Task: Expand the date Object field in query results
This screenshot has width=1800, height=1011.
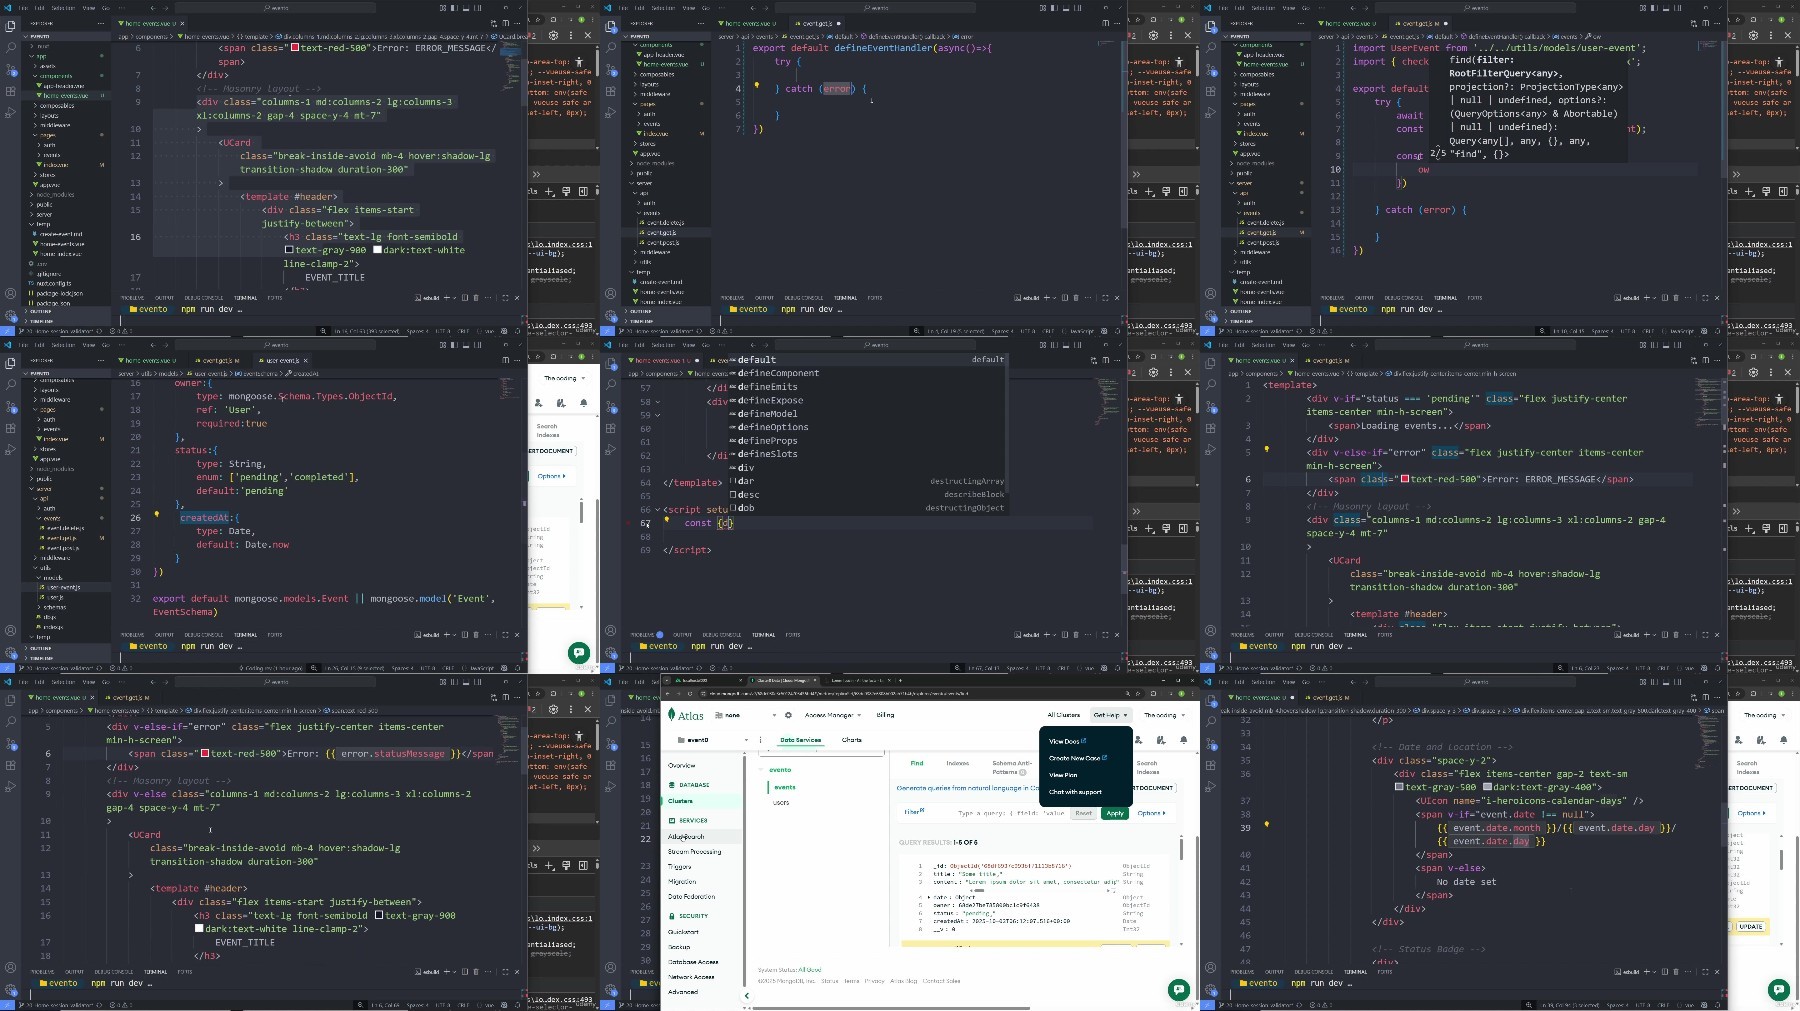Action: tap(929, 898)
